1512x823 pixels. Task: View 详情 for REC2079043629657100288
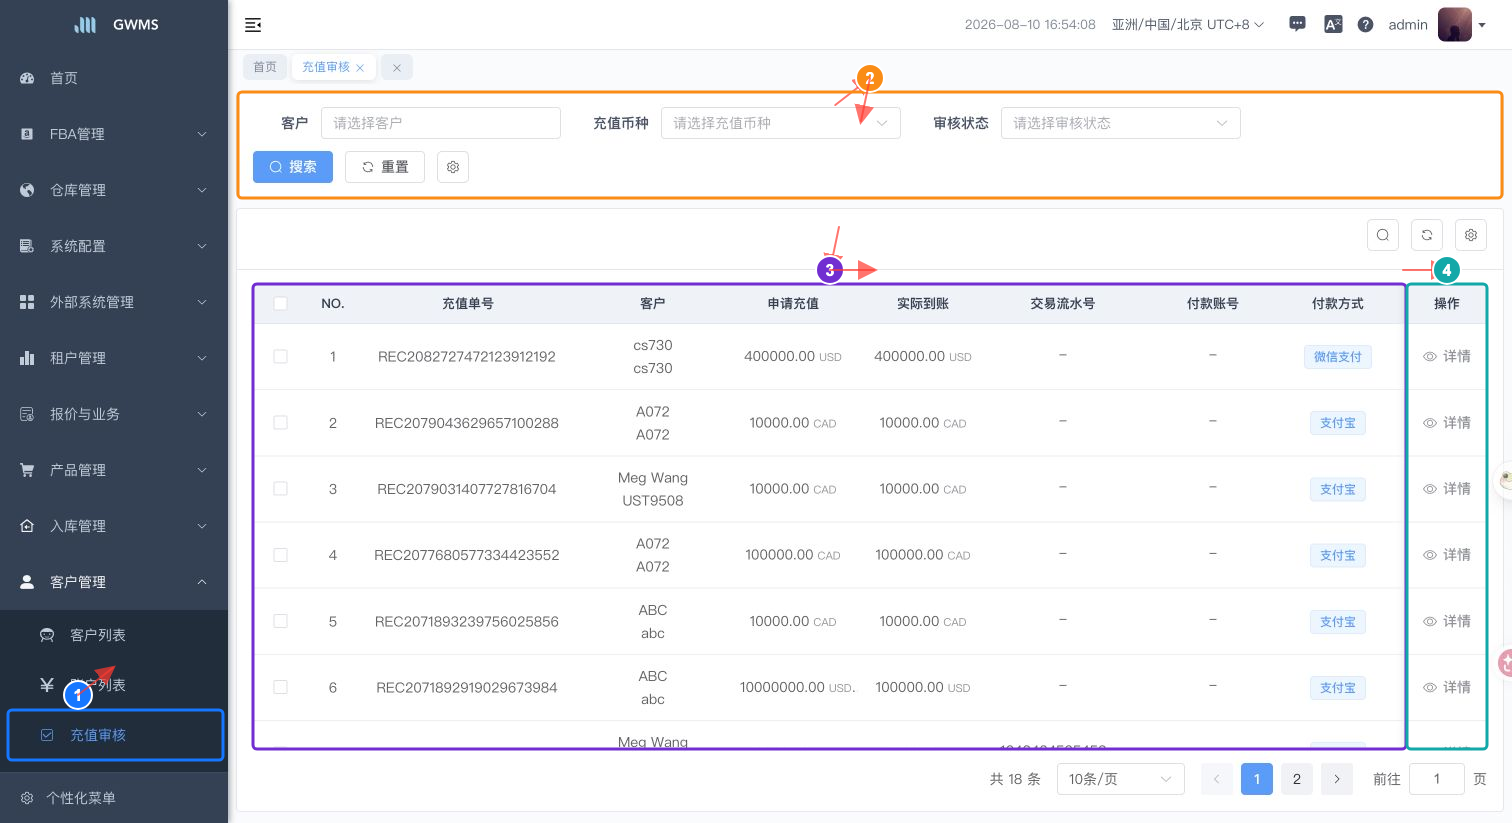click(1447, 423)
